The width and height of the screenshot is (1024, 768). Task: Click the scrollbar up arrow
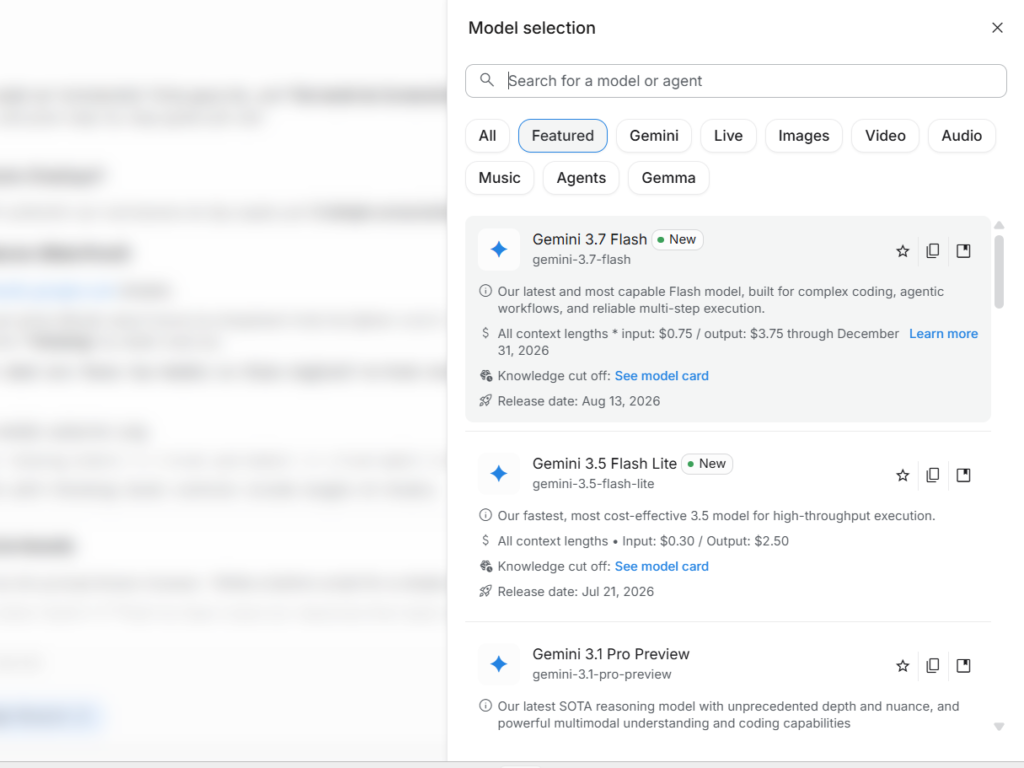pyautogui.click(x=999, y=225)
